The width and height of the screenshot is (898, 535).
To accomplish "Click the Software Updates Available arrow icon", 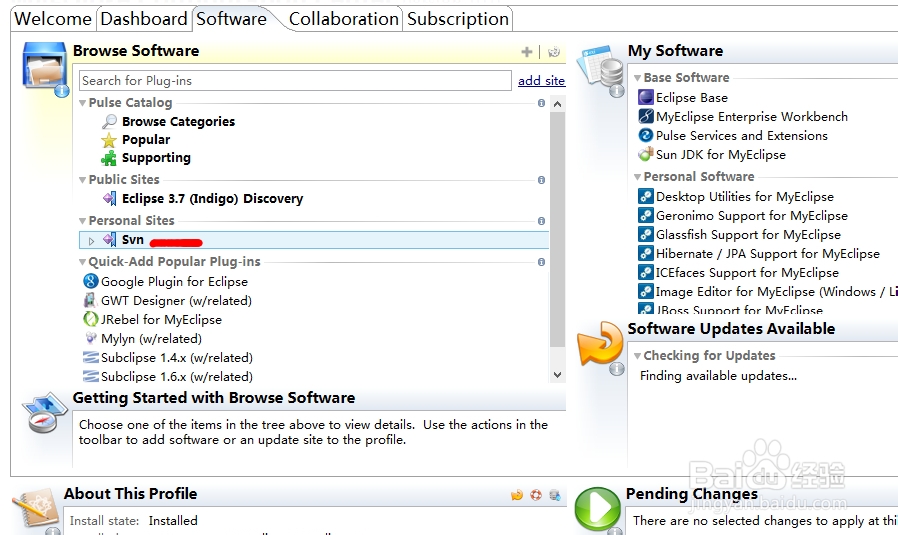I will click(x=600, y=345).
